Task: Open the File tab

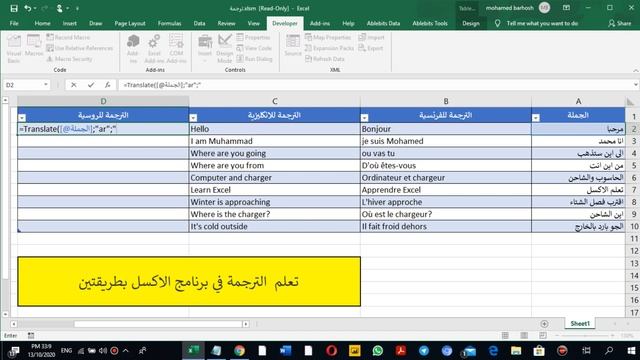Action: click(x=14, y=23)
